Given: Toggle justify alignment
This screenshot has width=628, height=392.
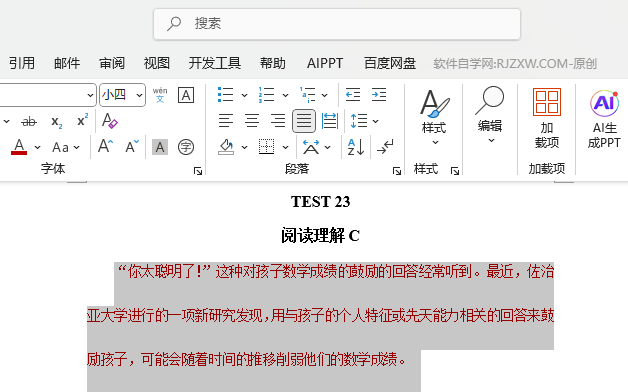Looking at the screenshot, I should pyautogui.click(x=304, y=121).
